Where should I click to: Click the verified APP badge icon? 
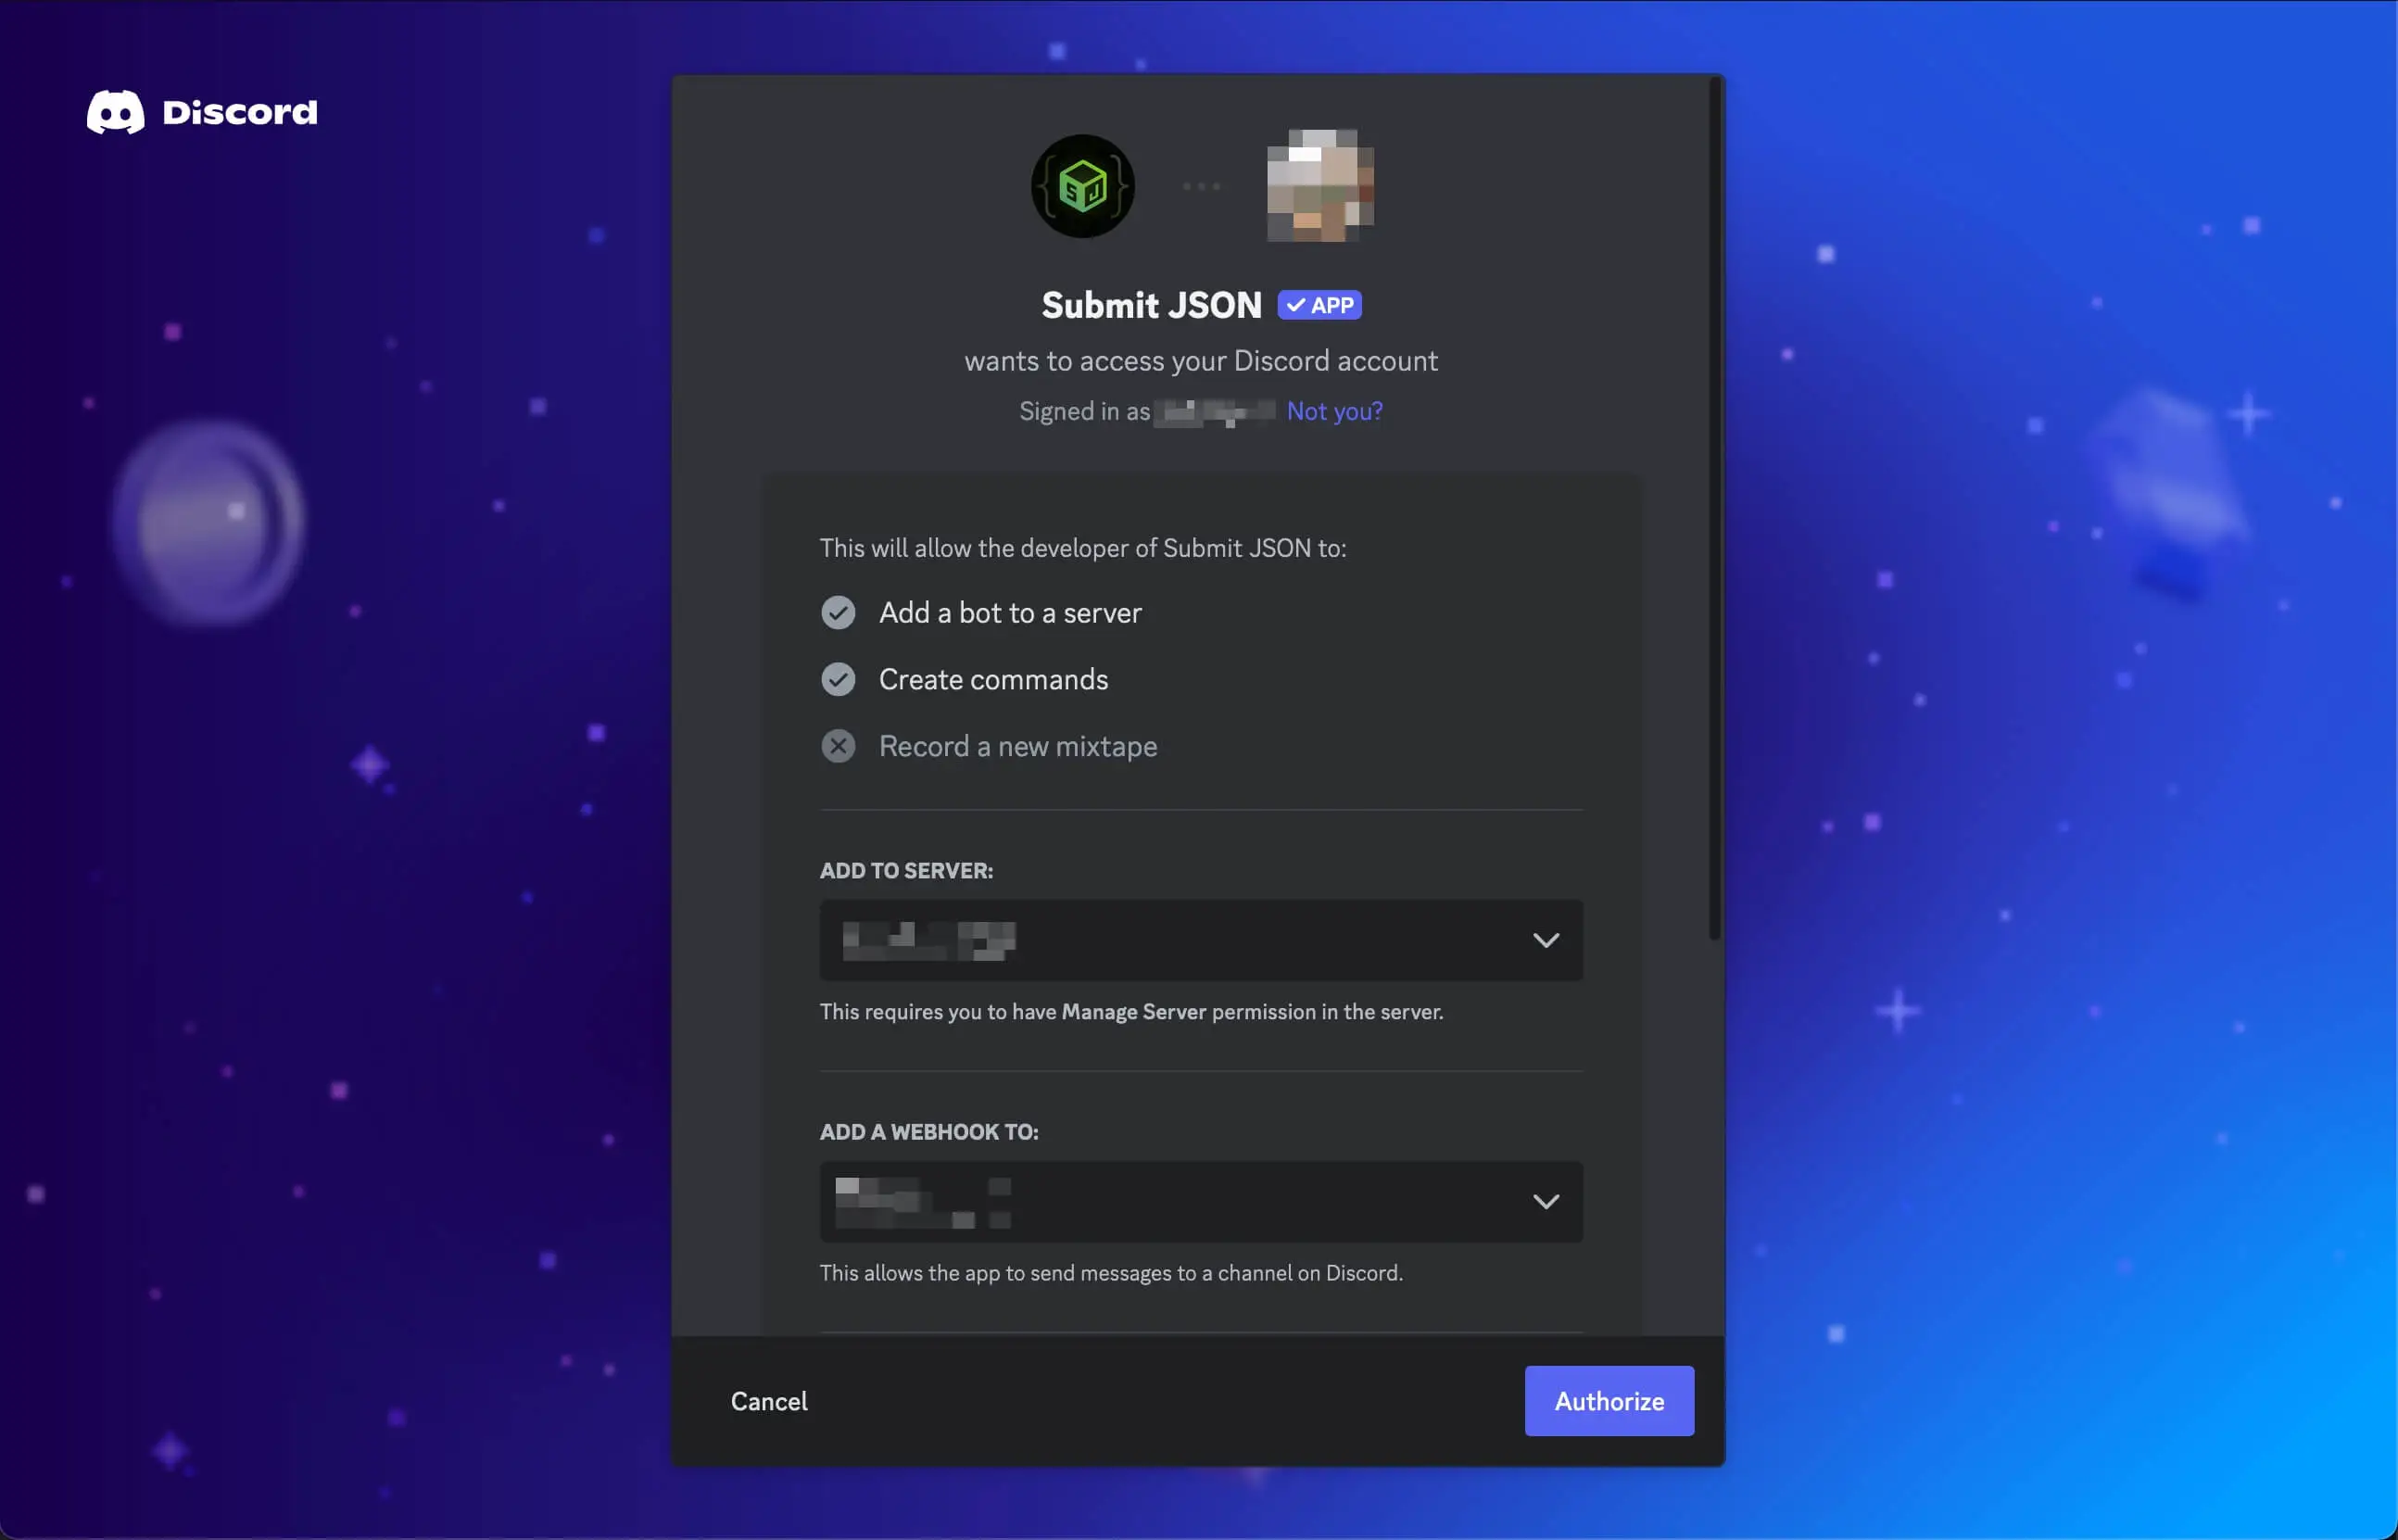tap(1319, 304)
